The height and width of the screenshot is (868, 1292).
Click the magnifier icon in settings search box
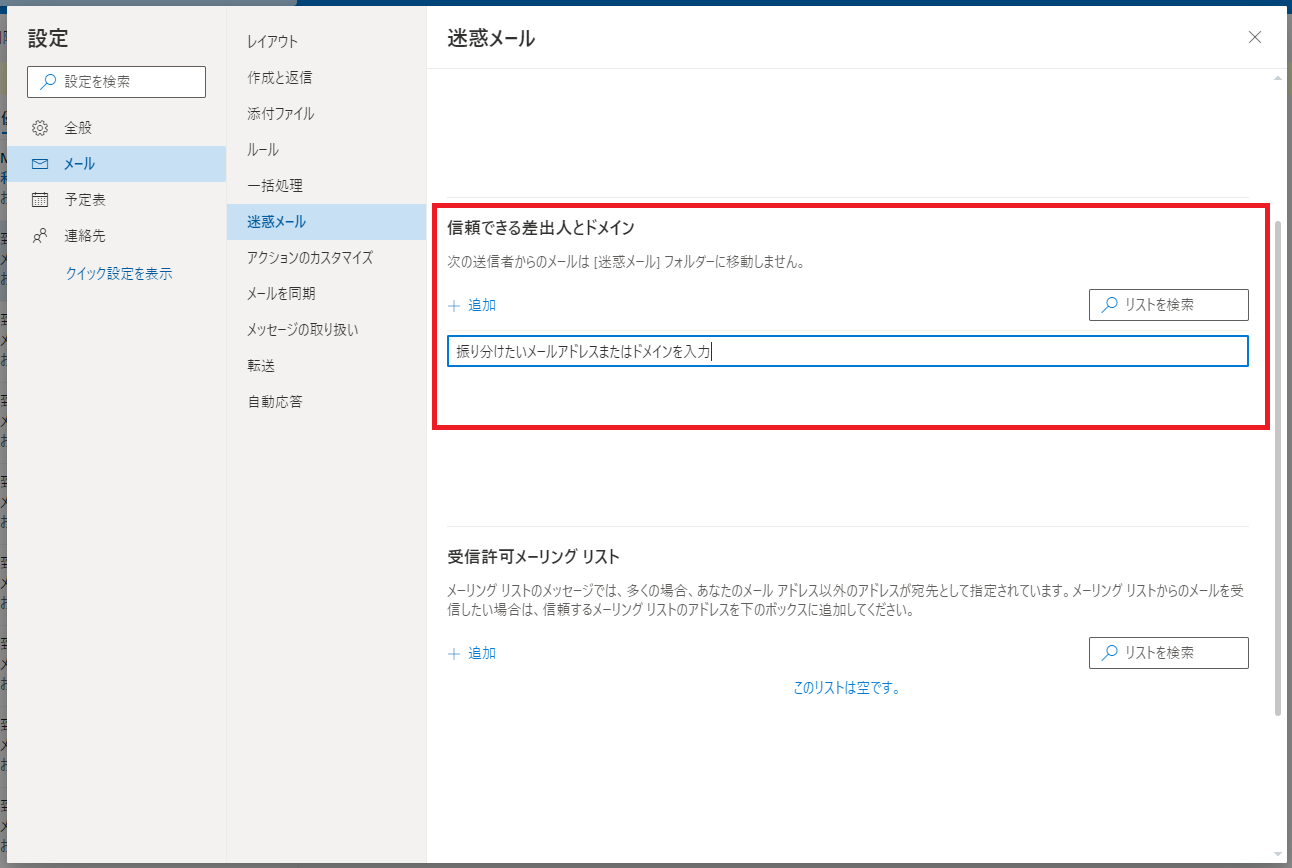(x=48, y=82)
